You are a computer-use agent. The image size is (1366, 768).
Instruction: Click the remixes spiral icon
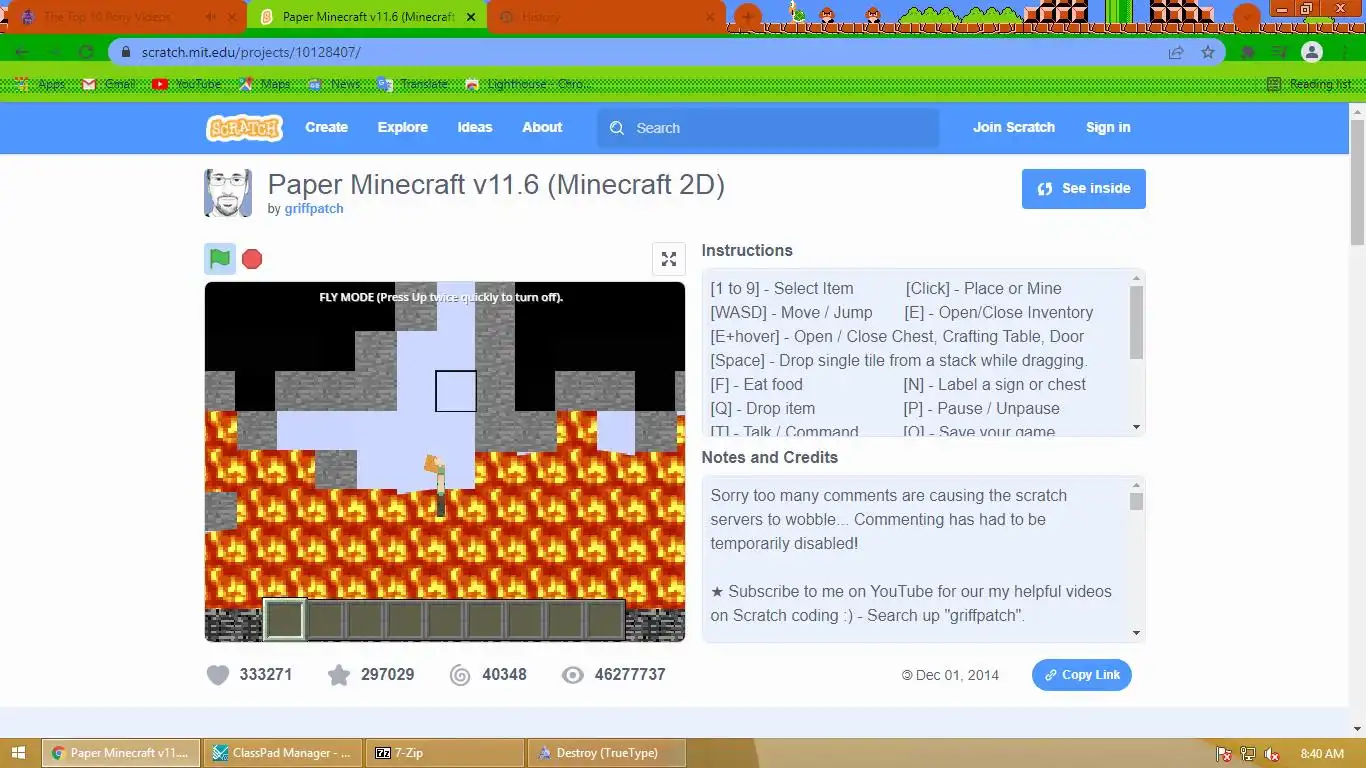pos(460,675)
